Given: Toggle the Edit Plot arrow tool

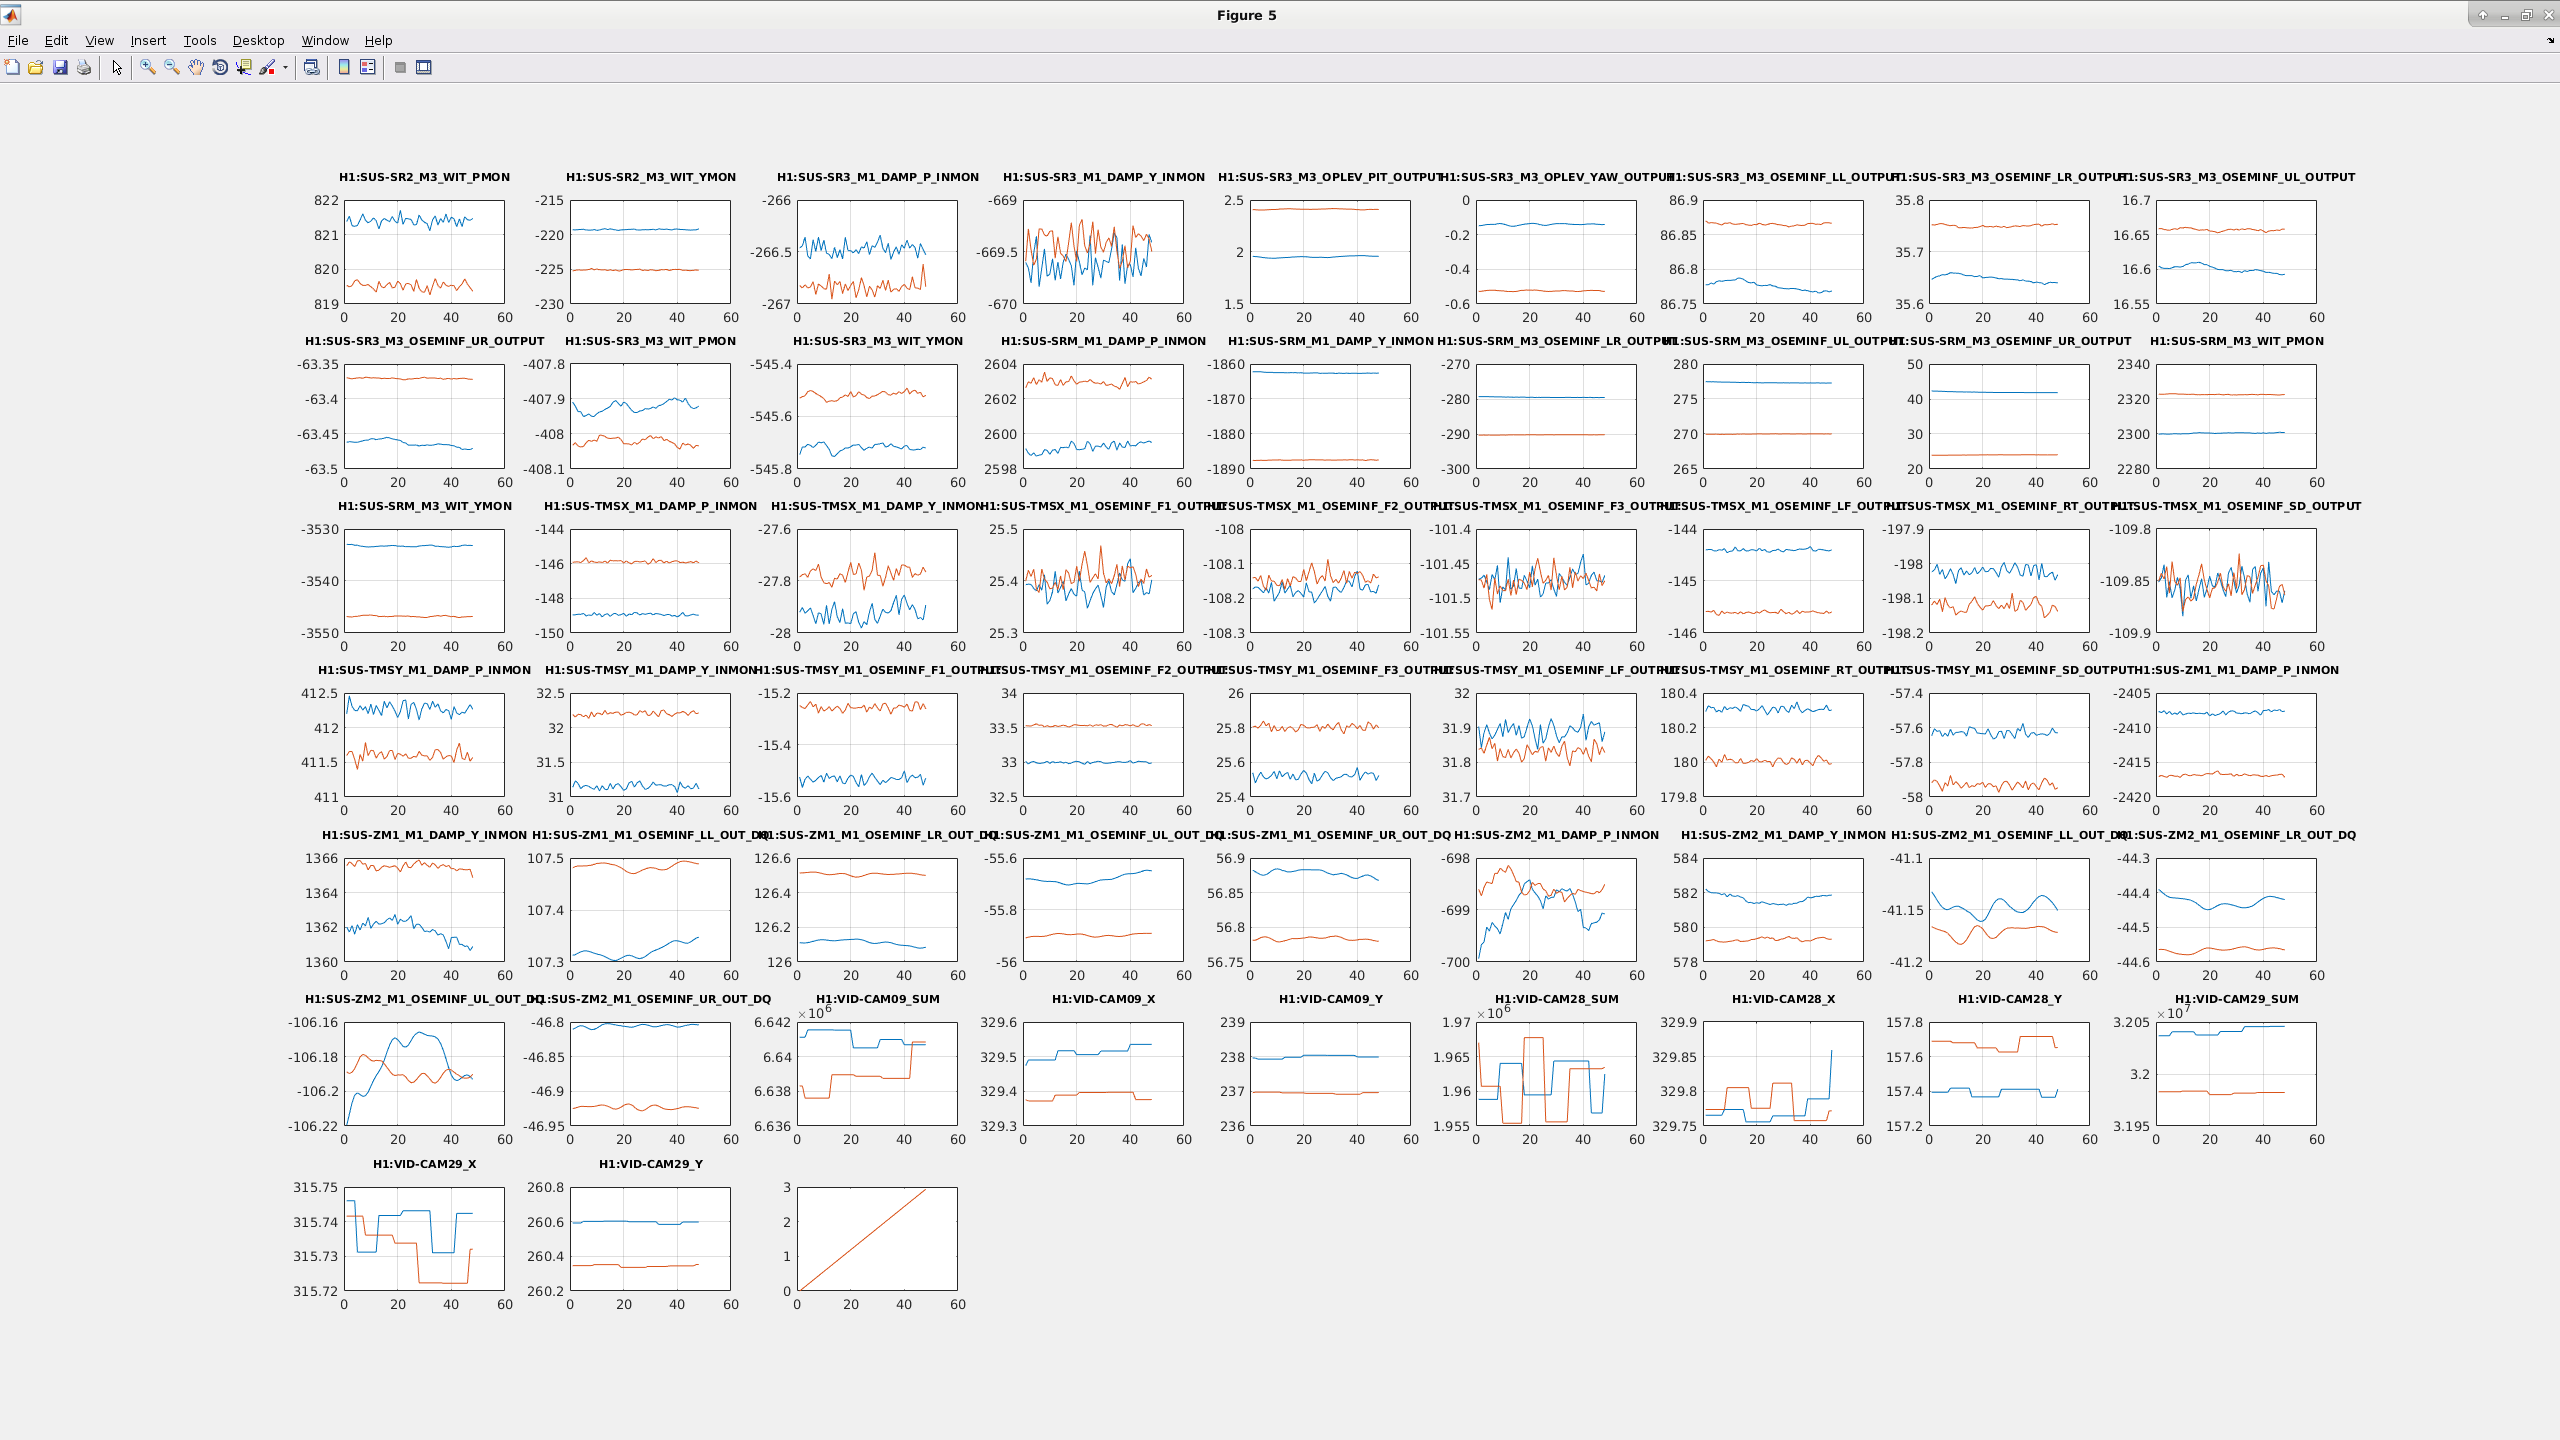Looking at the screenshot, I should click(117, 67).
